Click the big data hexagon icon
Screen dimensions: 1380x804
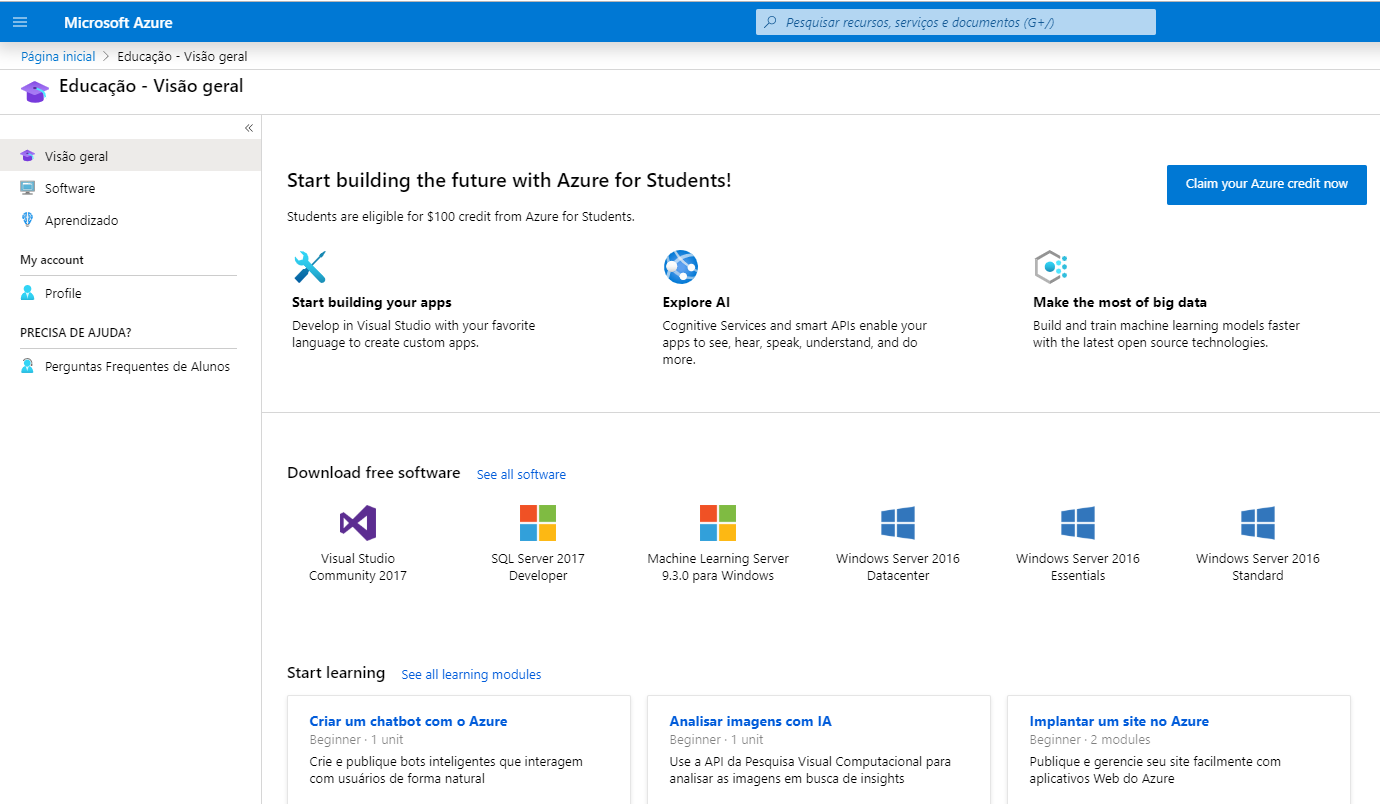[x=1051, y=267]
